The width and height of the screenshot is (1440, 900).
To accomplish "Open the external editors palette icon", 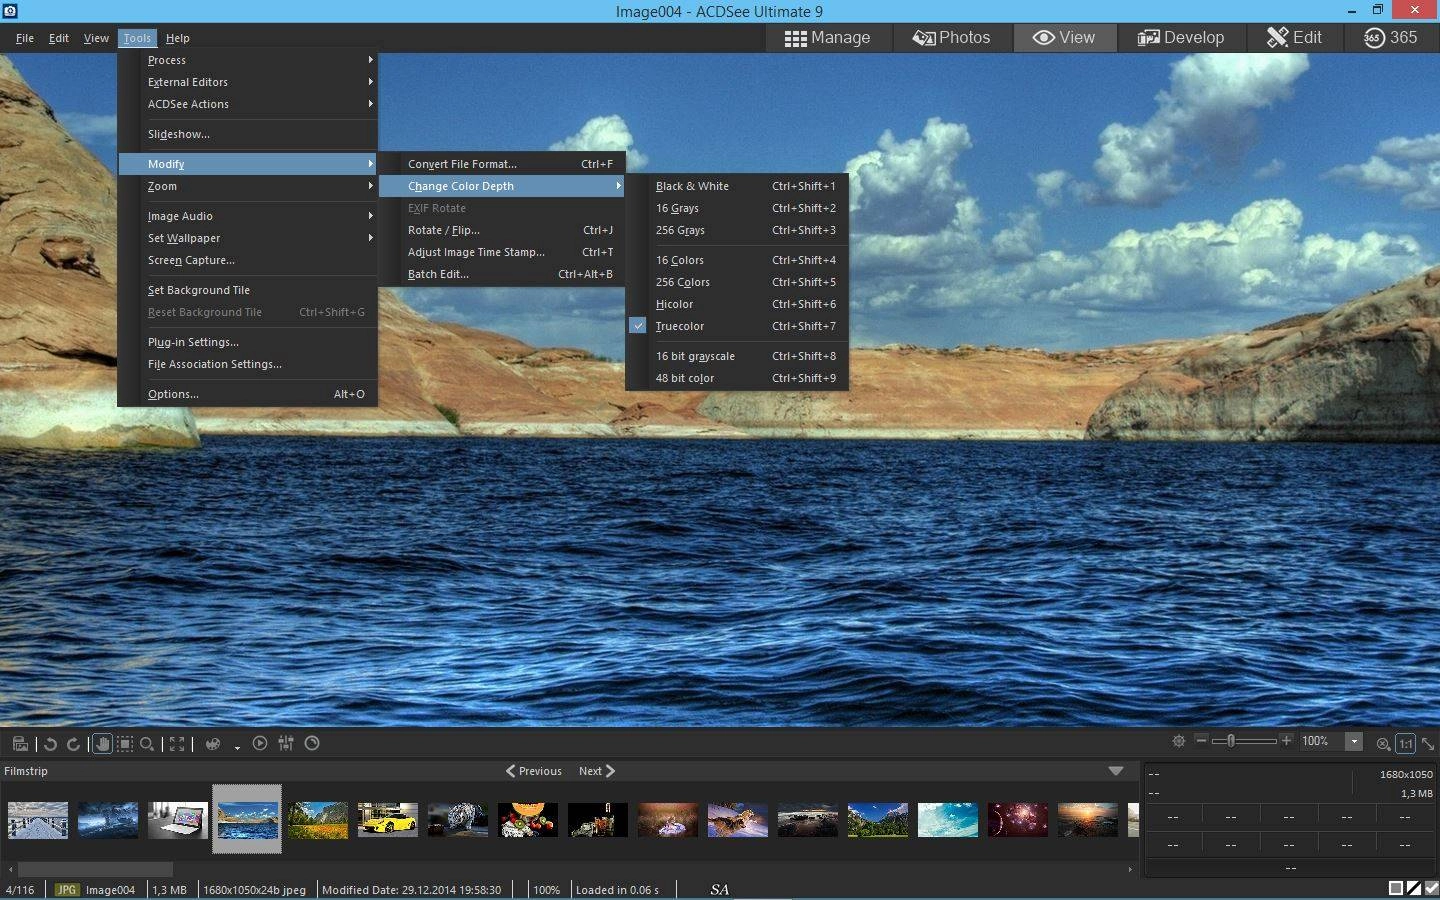I will pos(213,743).
